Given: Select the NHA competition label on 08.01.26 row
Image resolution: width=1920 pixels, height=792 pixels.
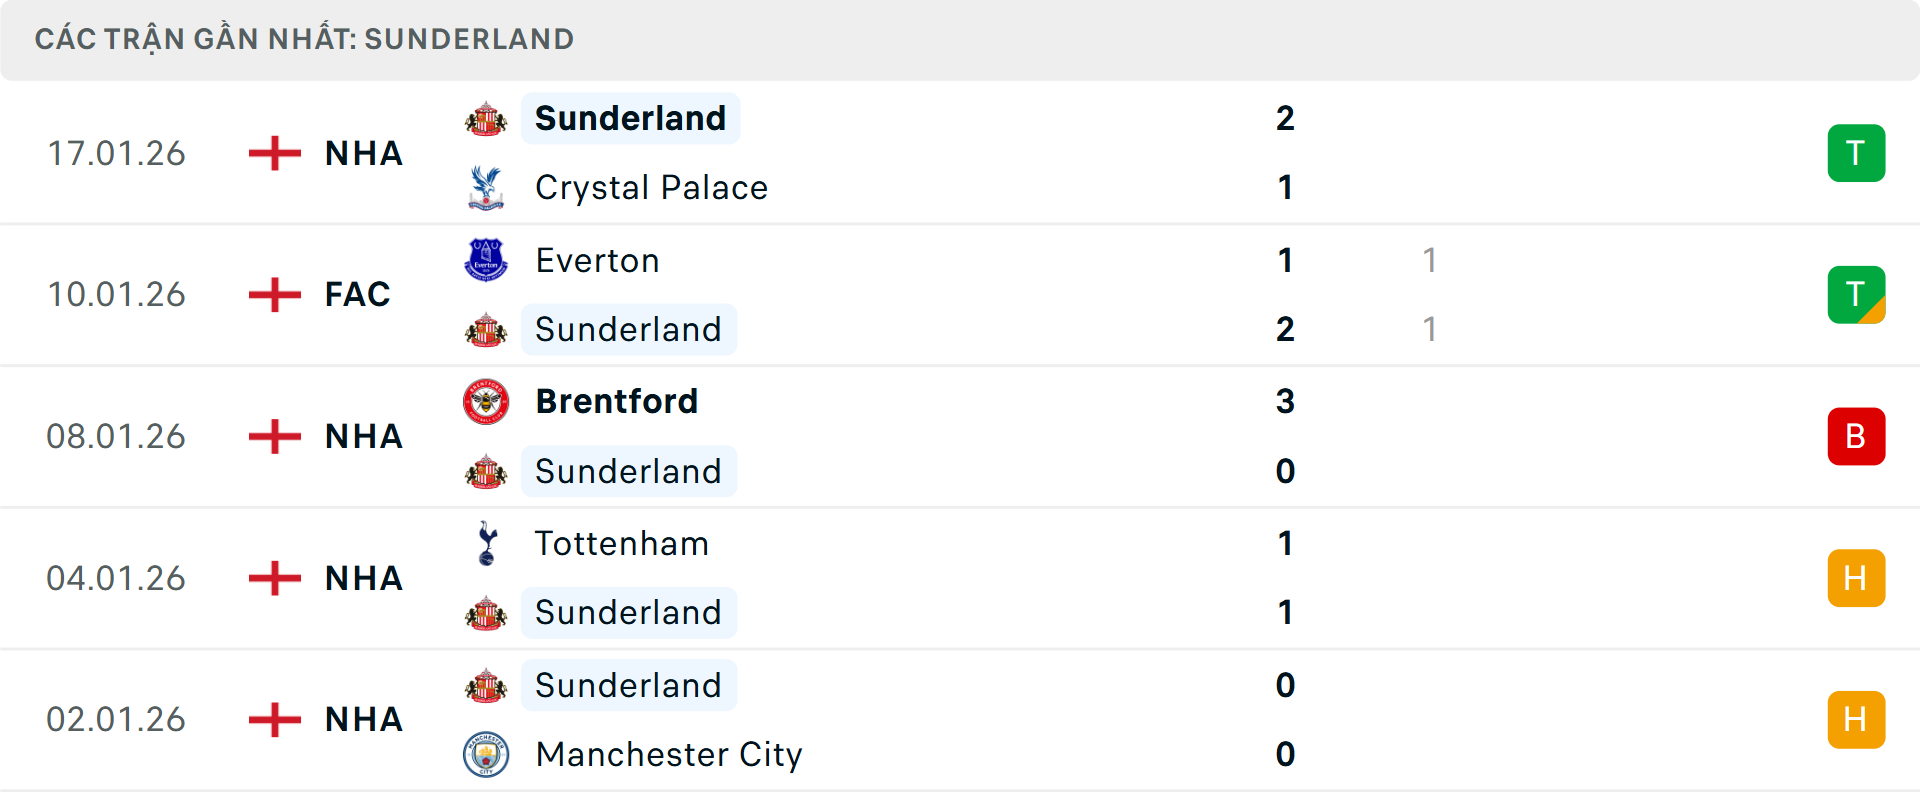Looking at the screenshot, I should tap(362, 436).
